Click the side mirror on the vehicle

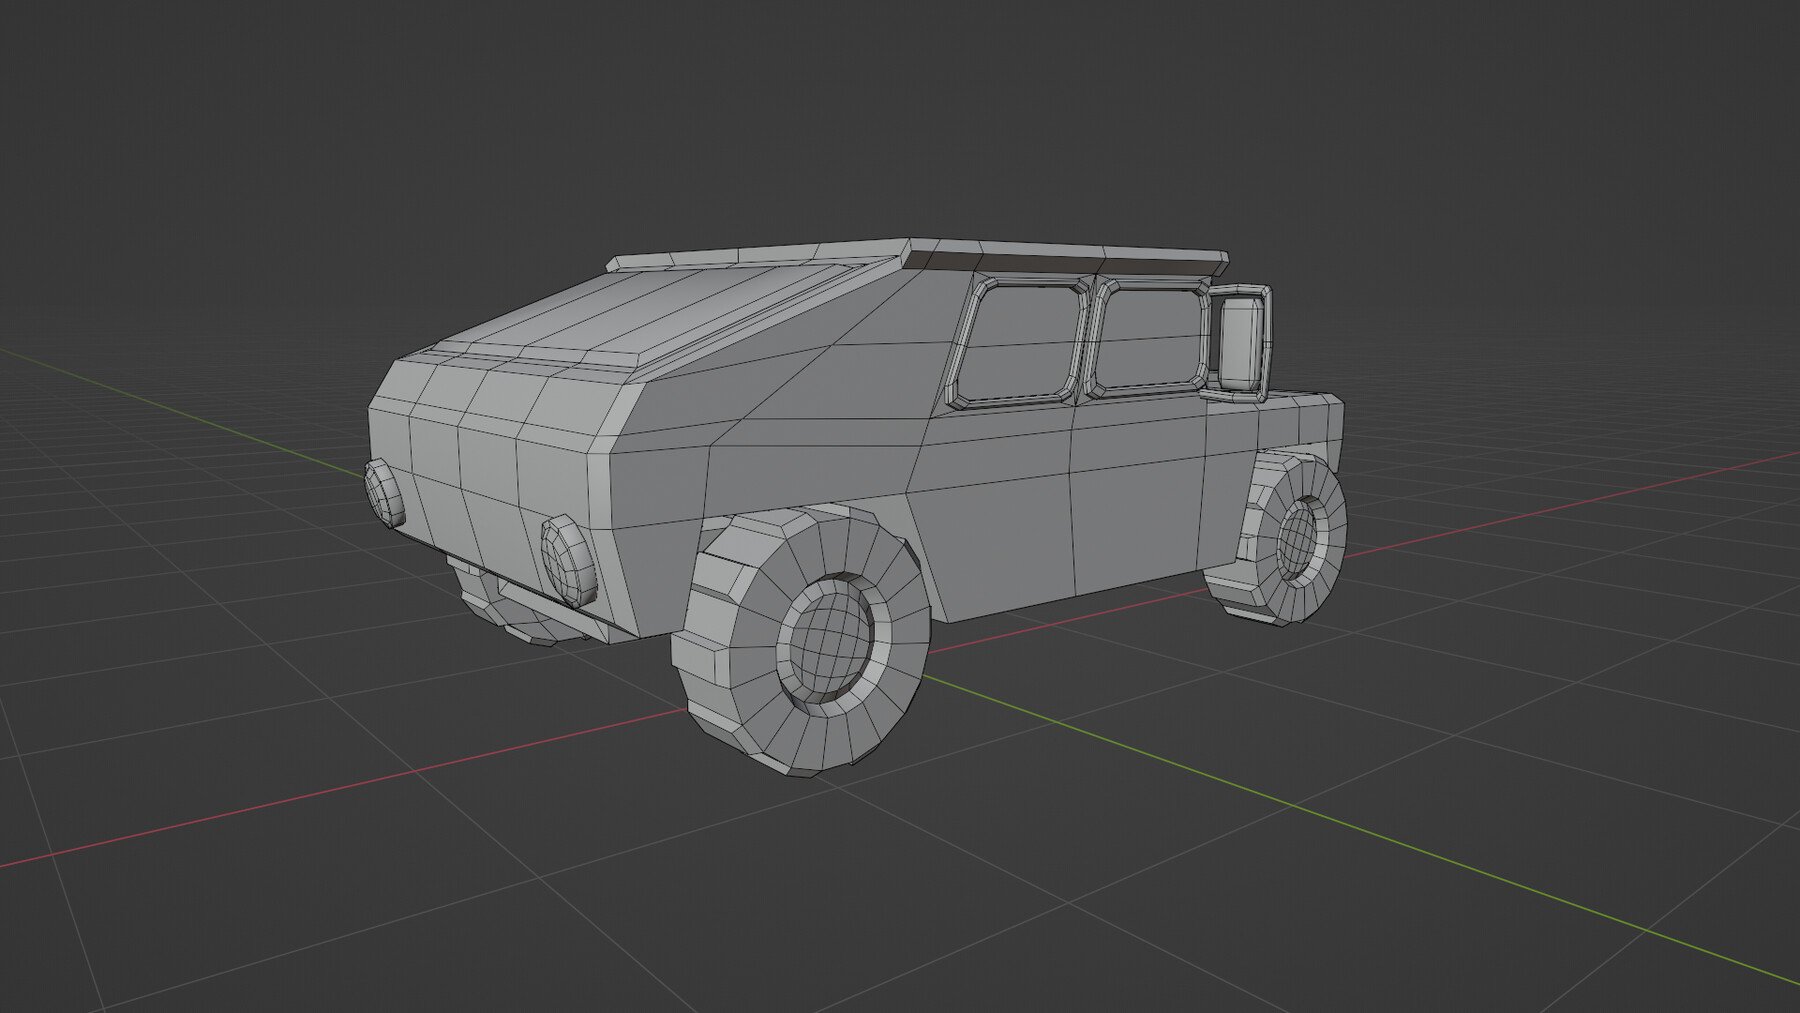(x=1241, y=343)
